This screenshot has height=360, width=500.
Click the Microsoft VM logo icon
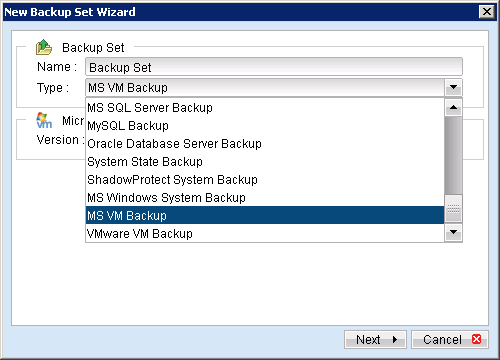[44, 120]
